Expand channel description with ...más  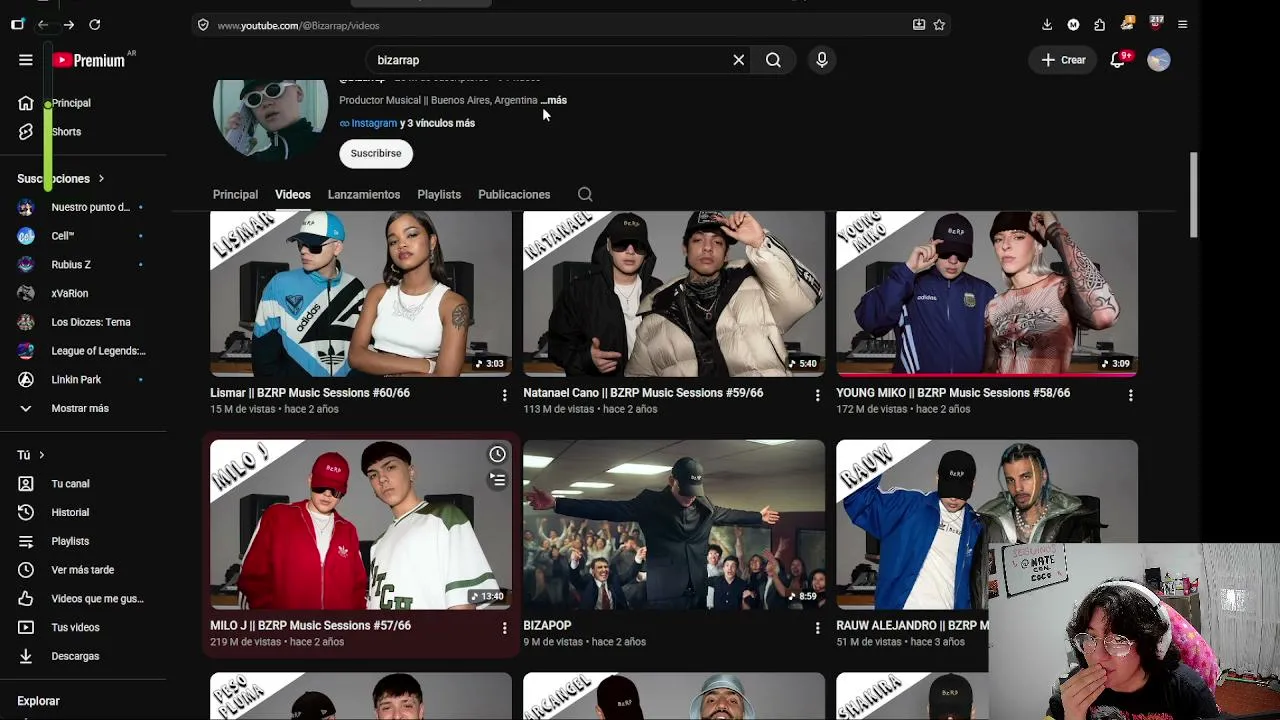click(x=554, y=100)
